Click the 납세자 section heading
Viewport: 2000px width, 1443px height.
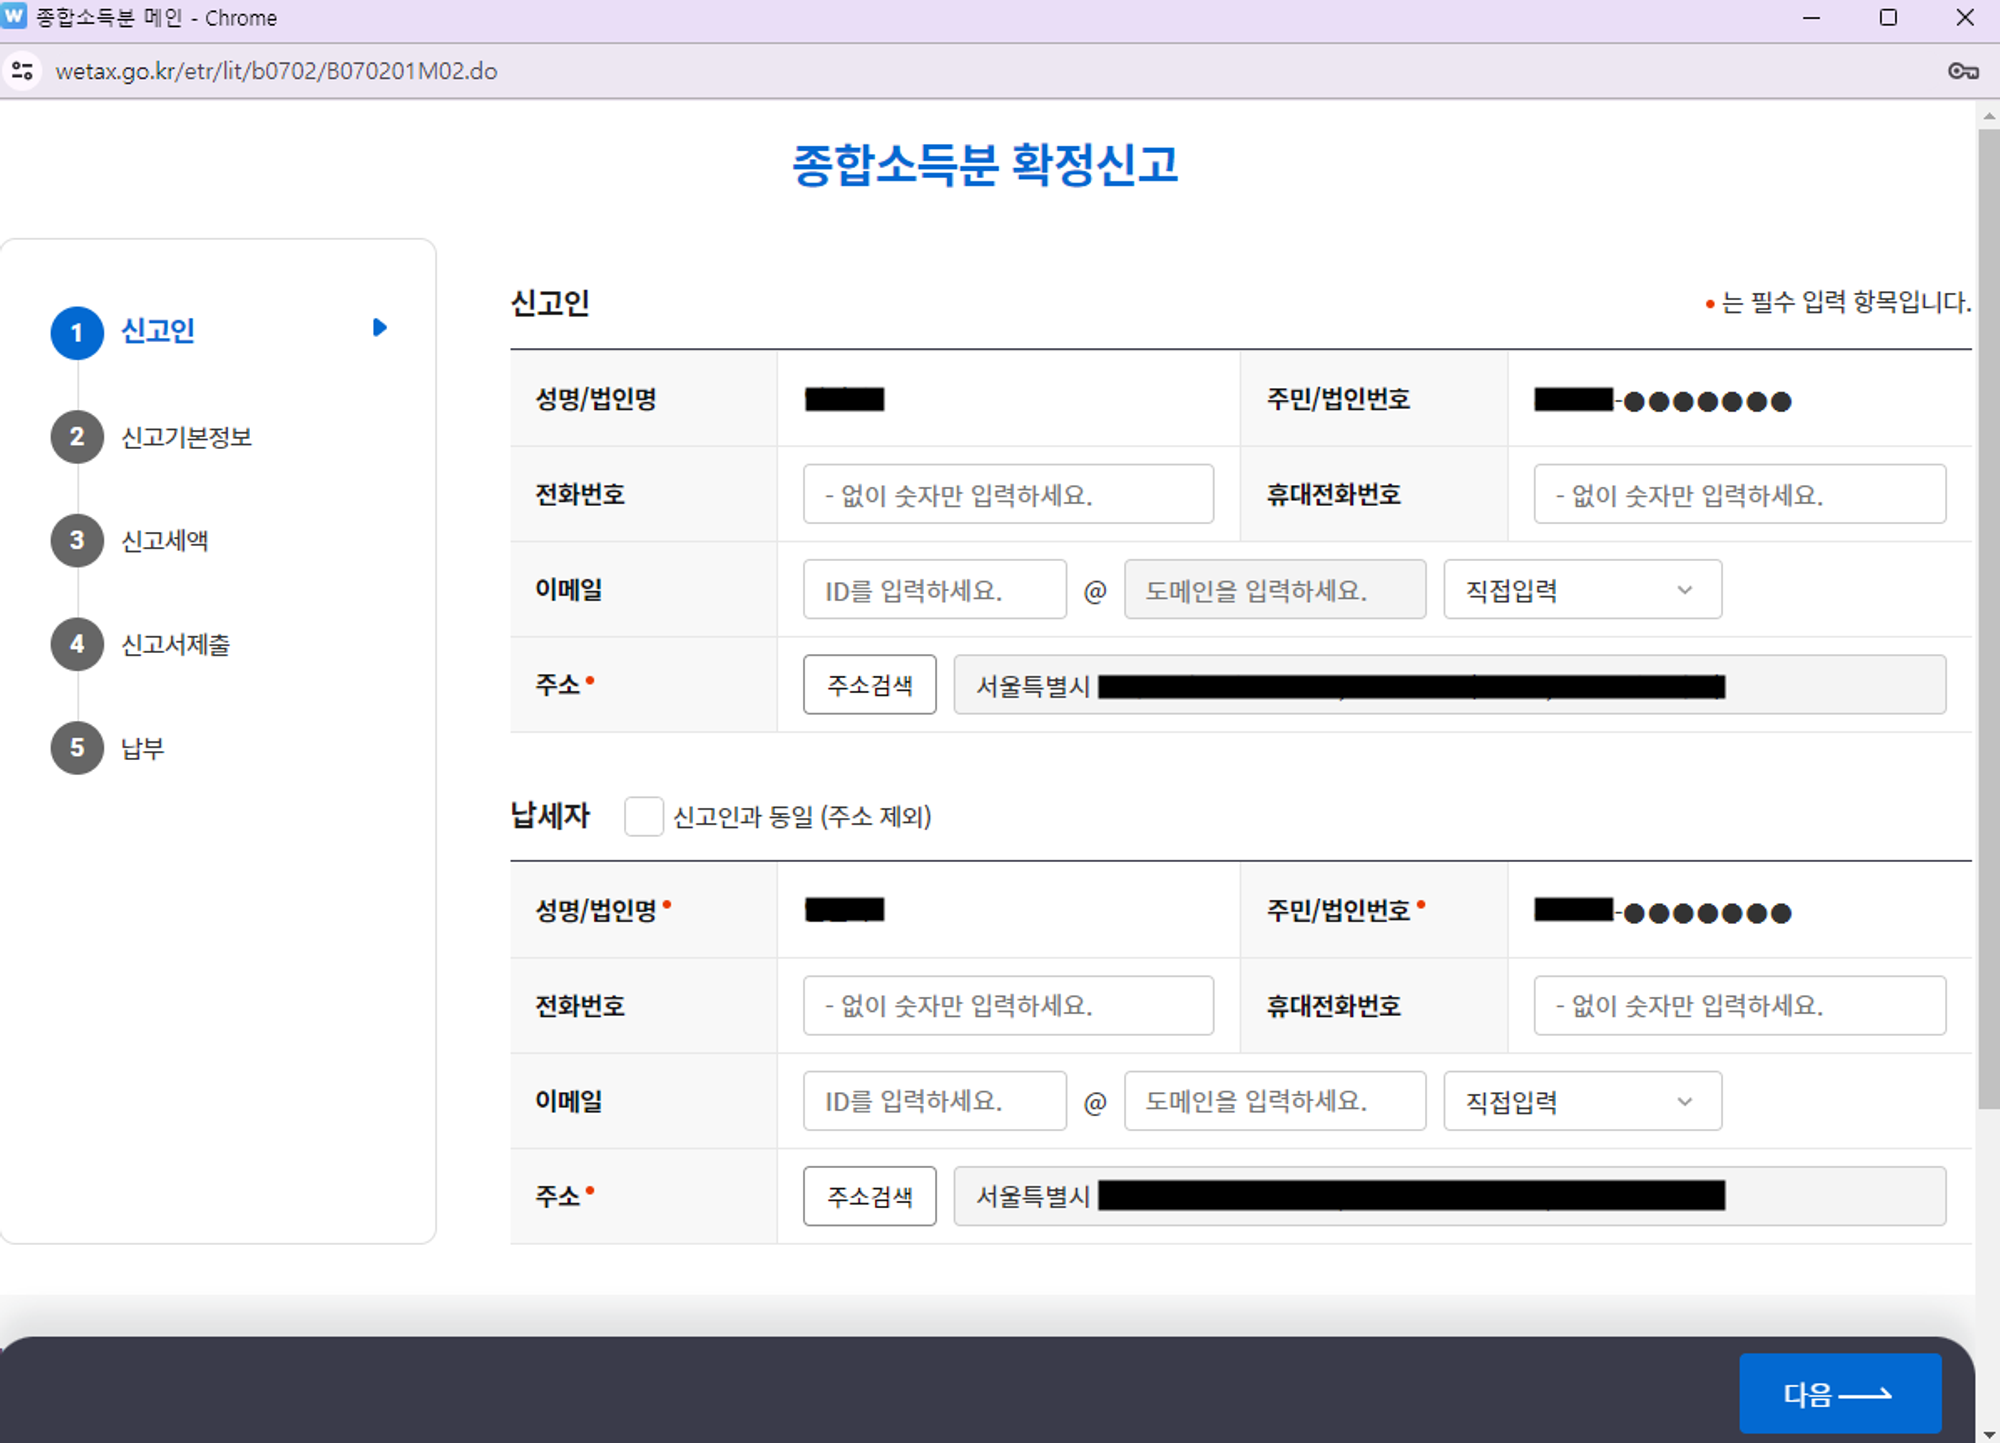tap(550, 815)
